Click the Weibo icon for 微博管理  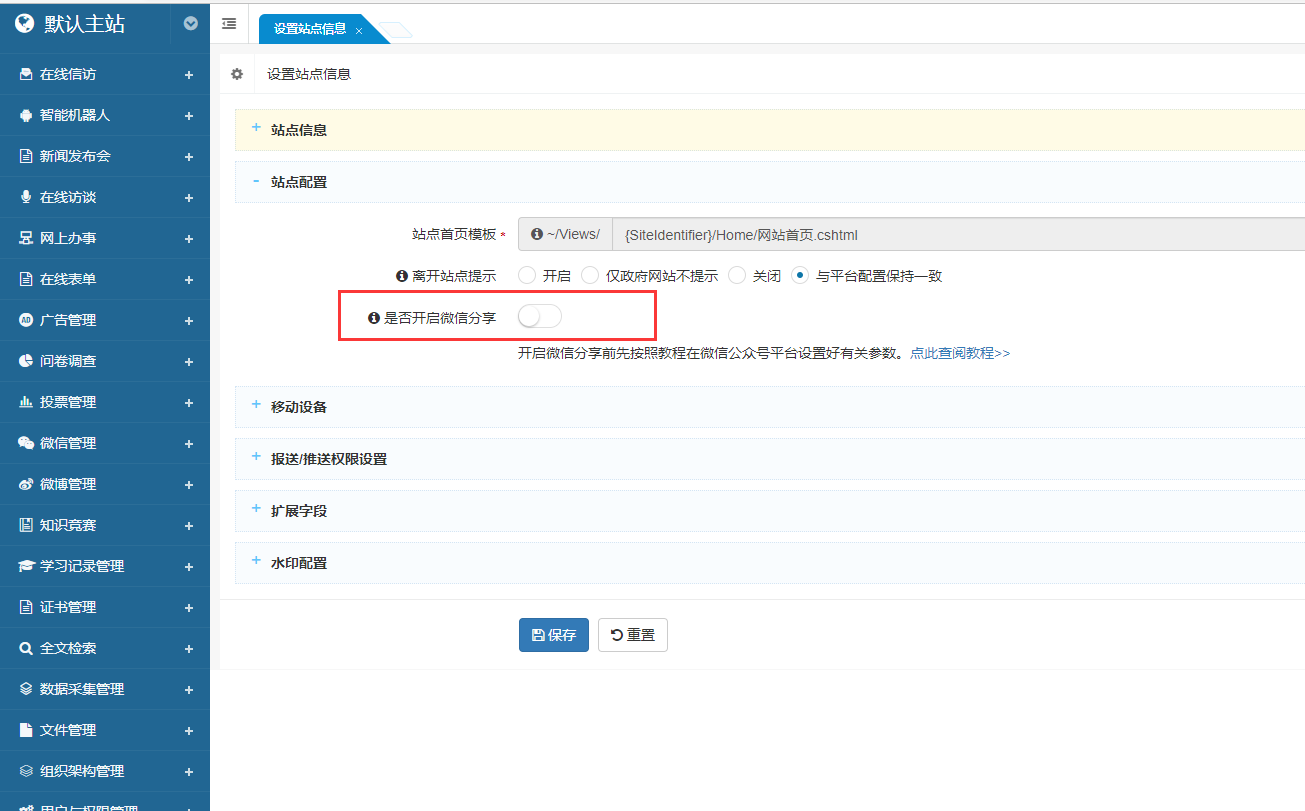[x=26, y=484]
